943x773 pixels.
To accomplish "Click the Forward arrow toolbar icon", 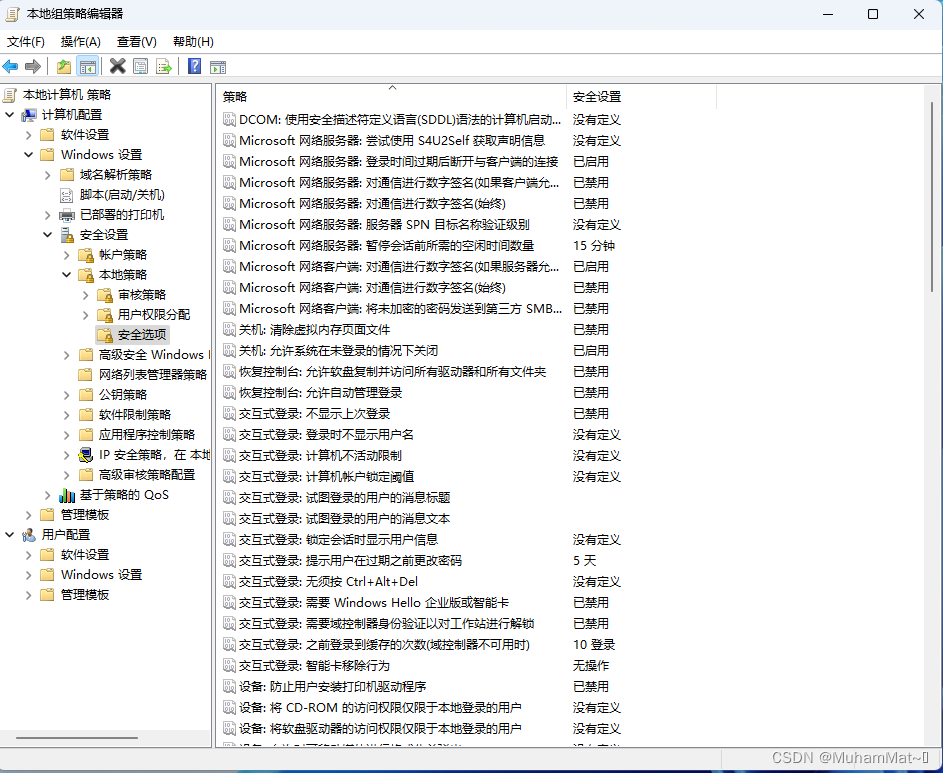I will coord(33,66).
